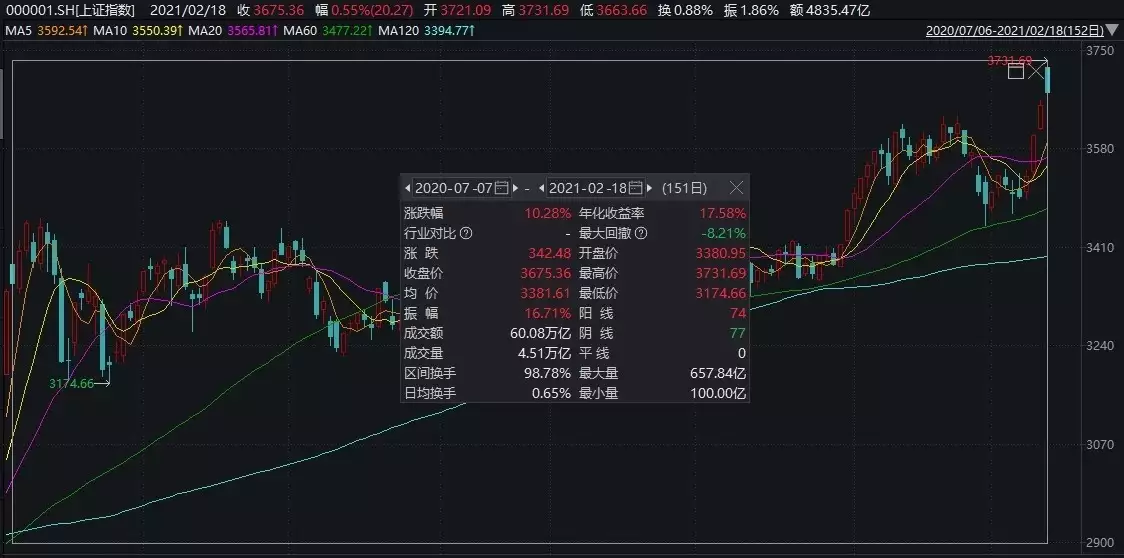Click the (151日) day count label
Image resolution: width=1124 pixels, height=558 pixels.
(685, 188)
